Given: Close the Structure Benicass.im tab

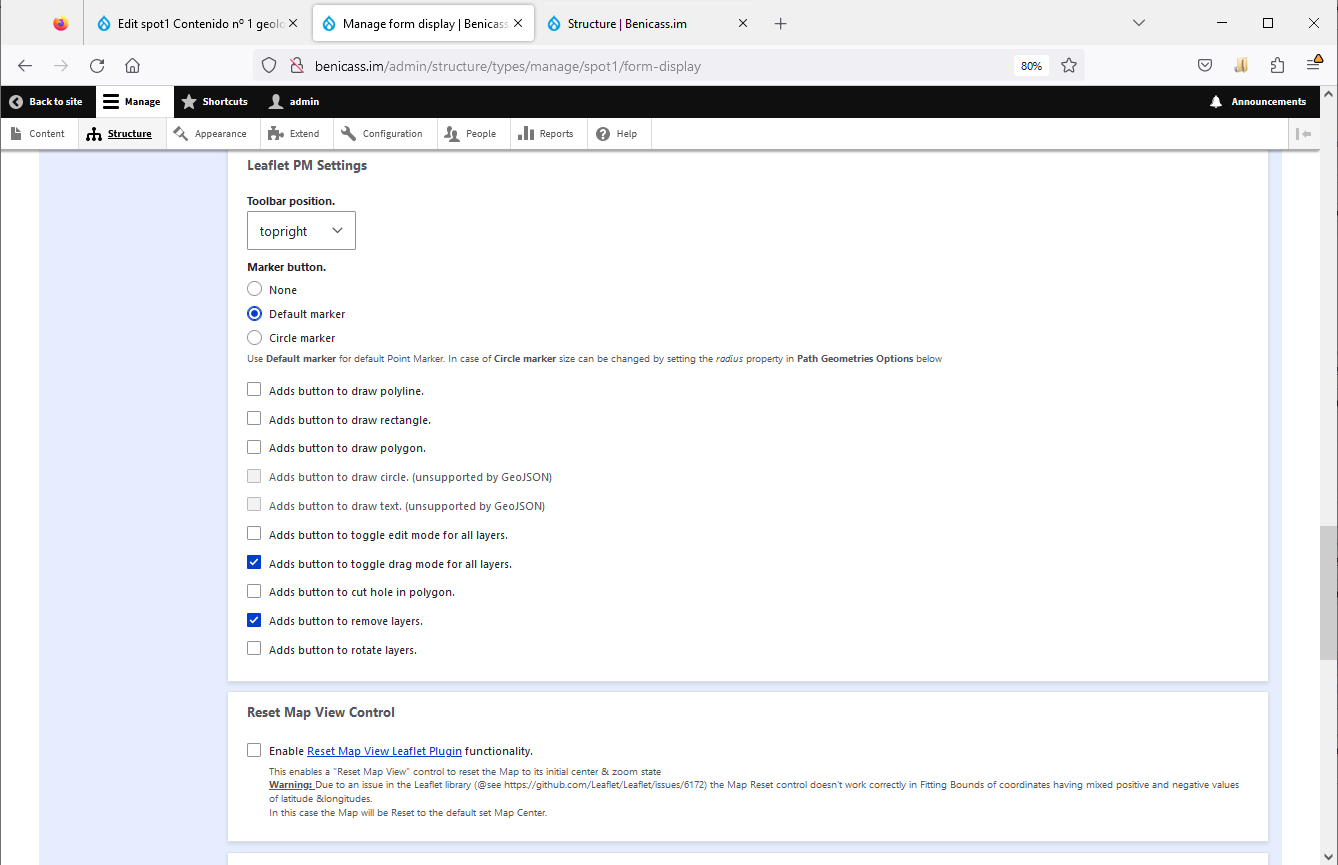Looking at the screenshot, I should (x=743, y=23).
